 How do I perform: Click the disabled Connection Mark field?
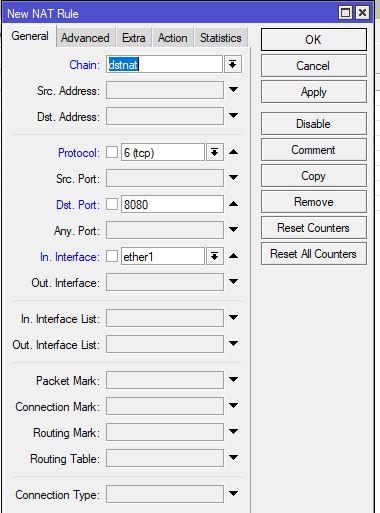click(165, 406)
